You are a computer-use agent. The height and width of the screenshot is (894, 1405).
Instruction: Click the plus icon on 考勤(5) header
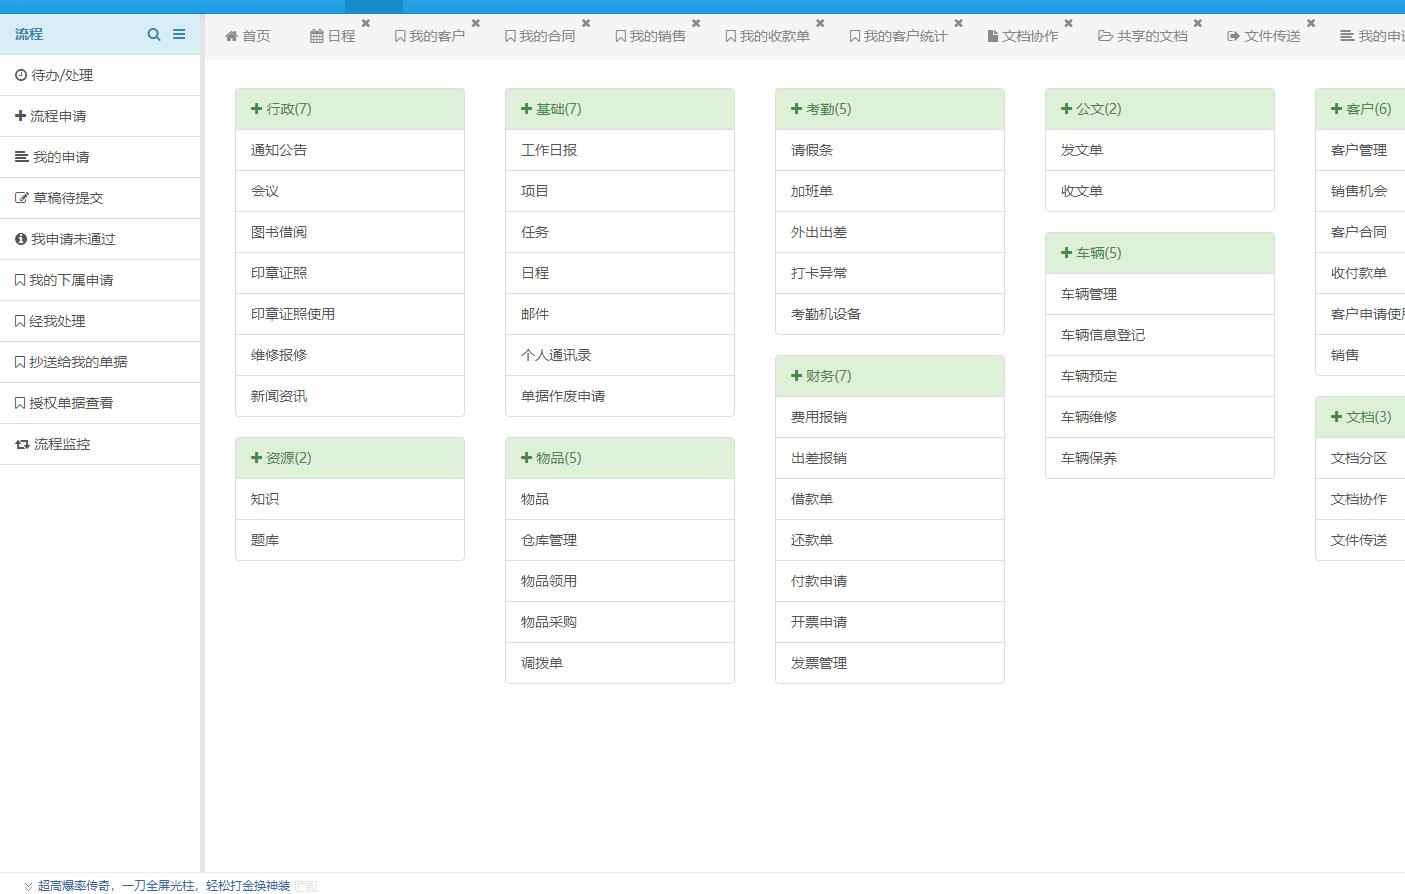(x=797, y=109)
